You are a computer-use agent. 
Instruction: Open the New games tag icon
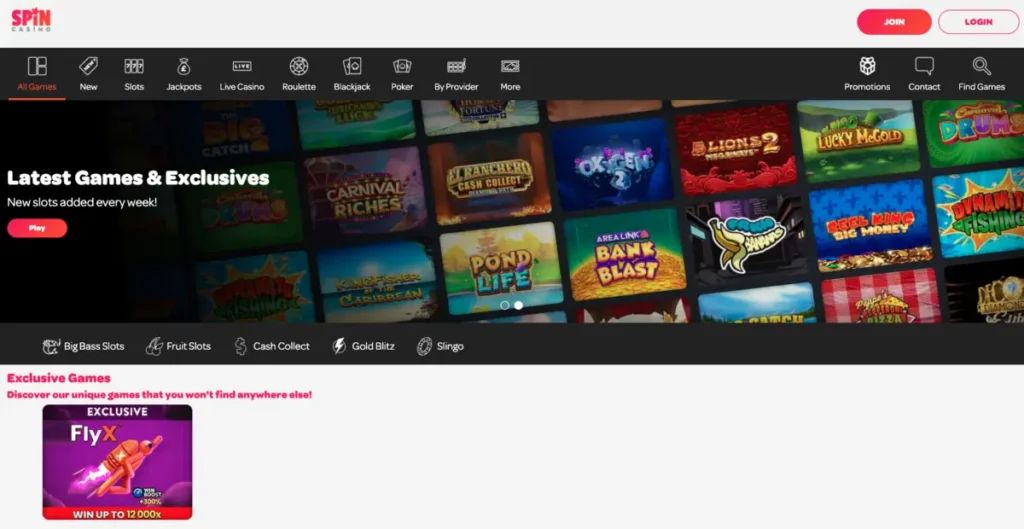point(88,66)
